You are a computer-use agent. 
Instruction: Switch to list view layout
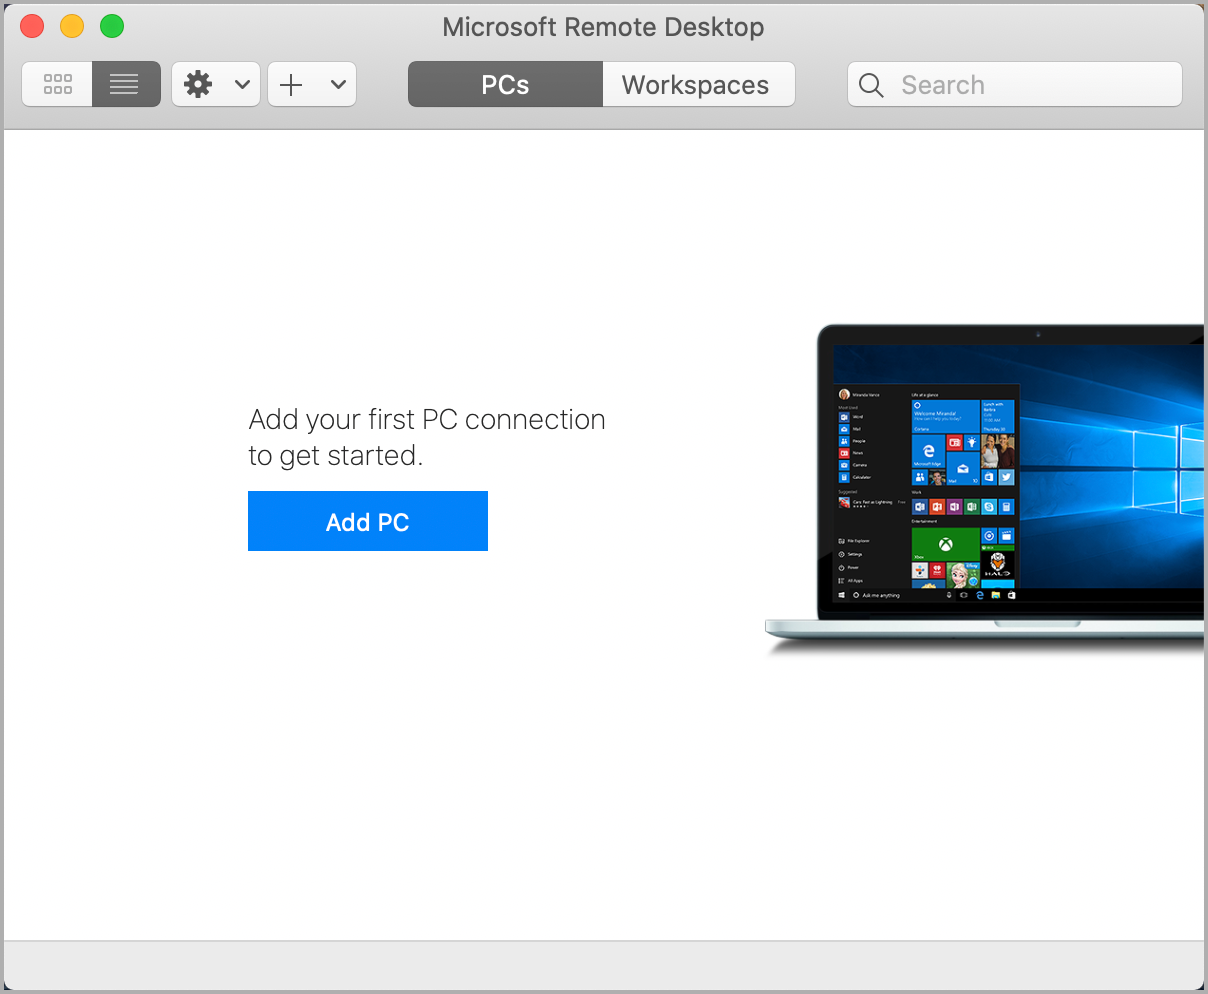point(125,85)
